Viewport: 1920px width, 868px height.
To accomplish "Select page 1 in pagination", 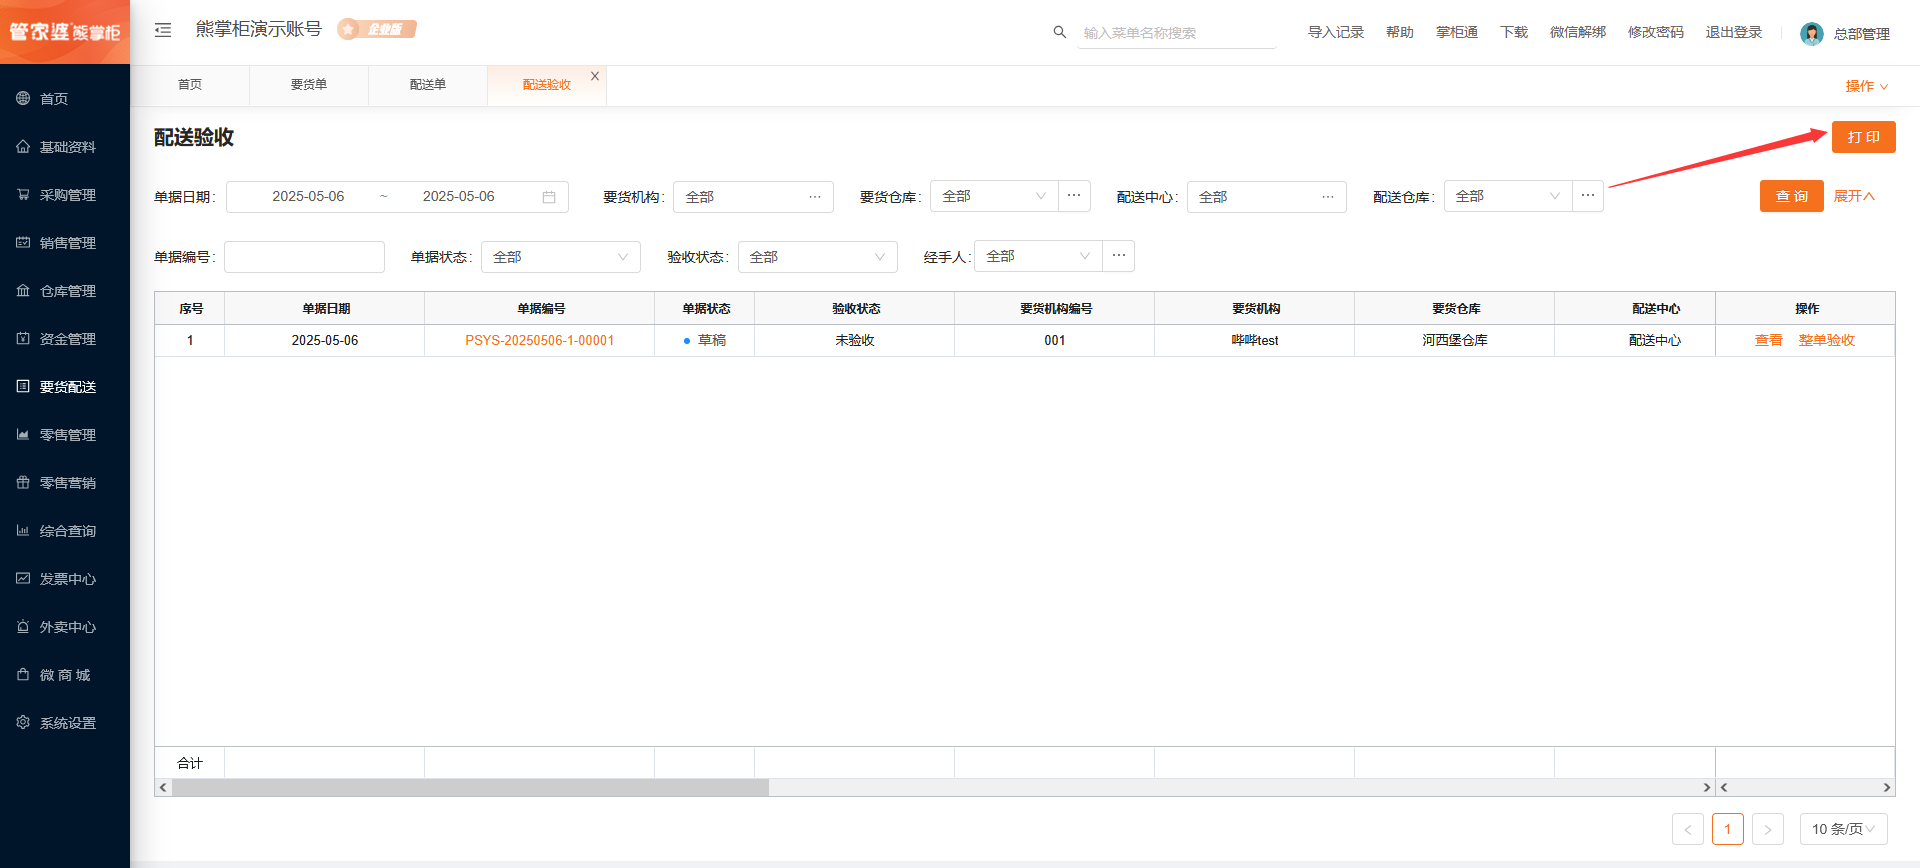I will 1728,829.
